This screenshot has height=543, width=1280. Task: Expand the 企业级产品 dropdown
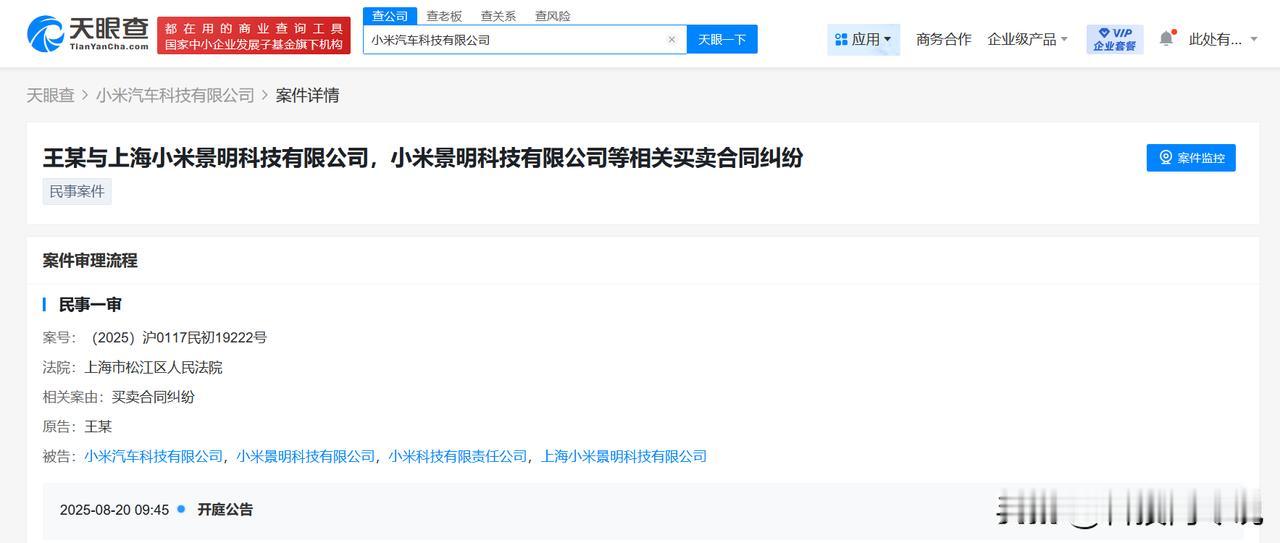tap(1028, 39)
